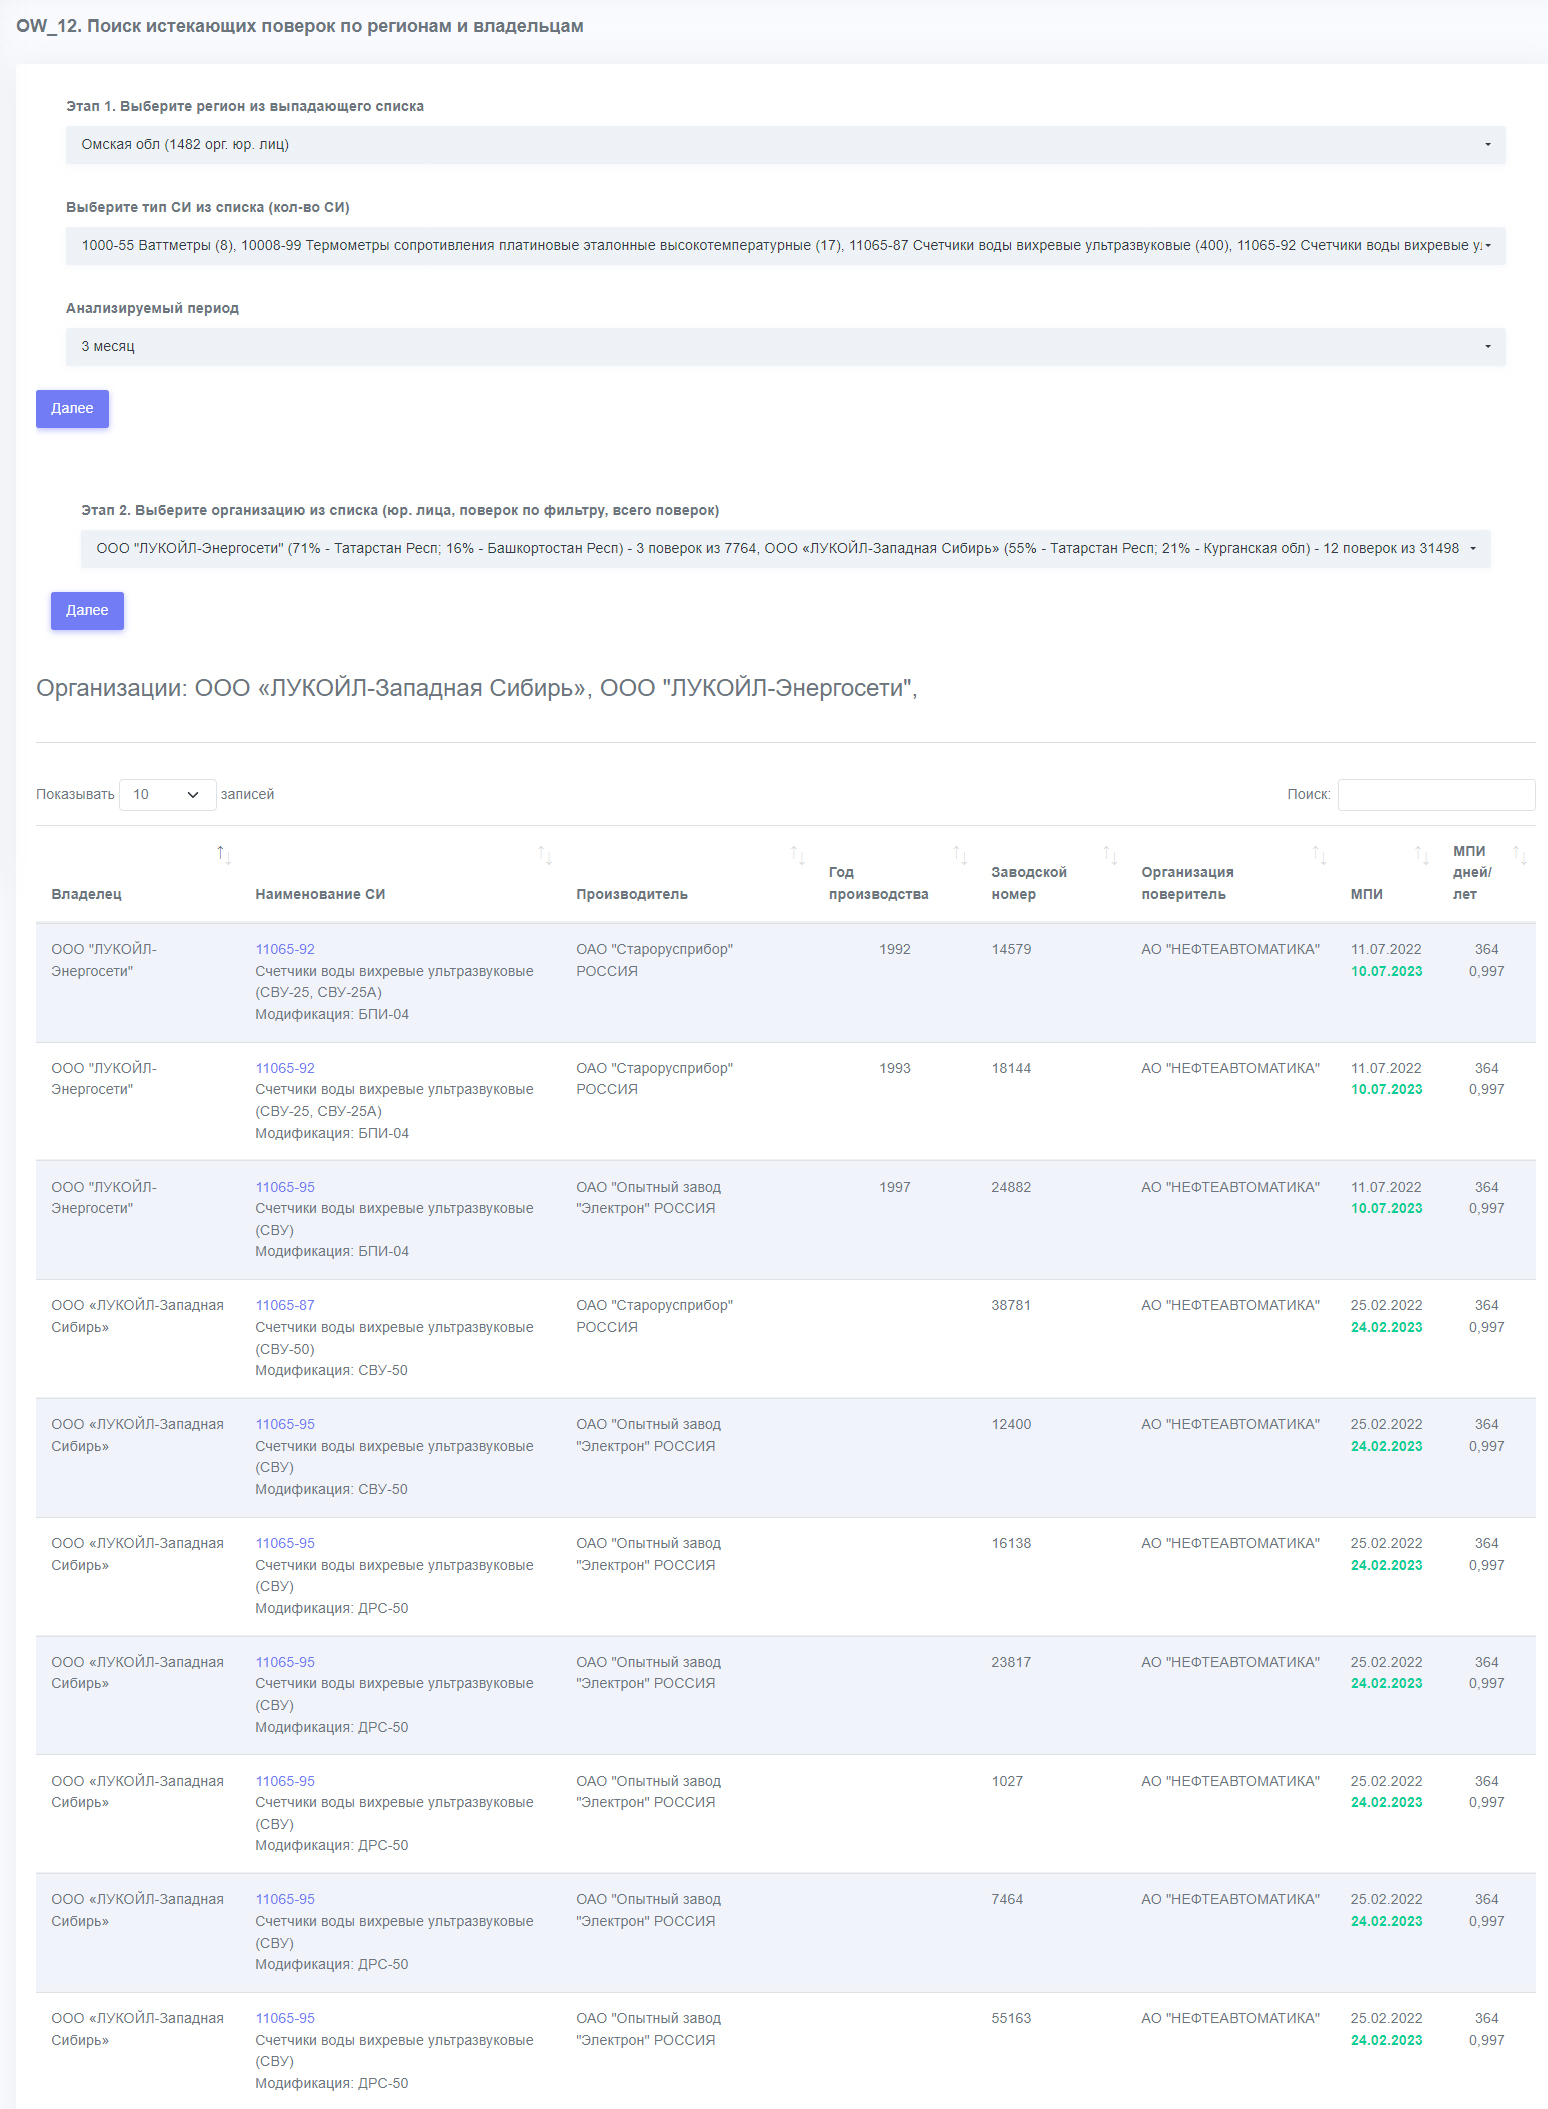This screenshot has height=2109, width=1548.
Task: Expand the тип СИ multi-select list
Action: pos(786,246)
